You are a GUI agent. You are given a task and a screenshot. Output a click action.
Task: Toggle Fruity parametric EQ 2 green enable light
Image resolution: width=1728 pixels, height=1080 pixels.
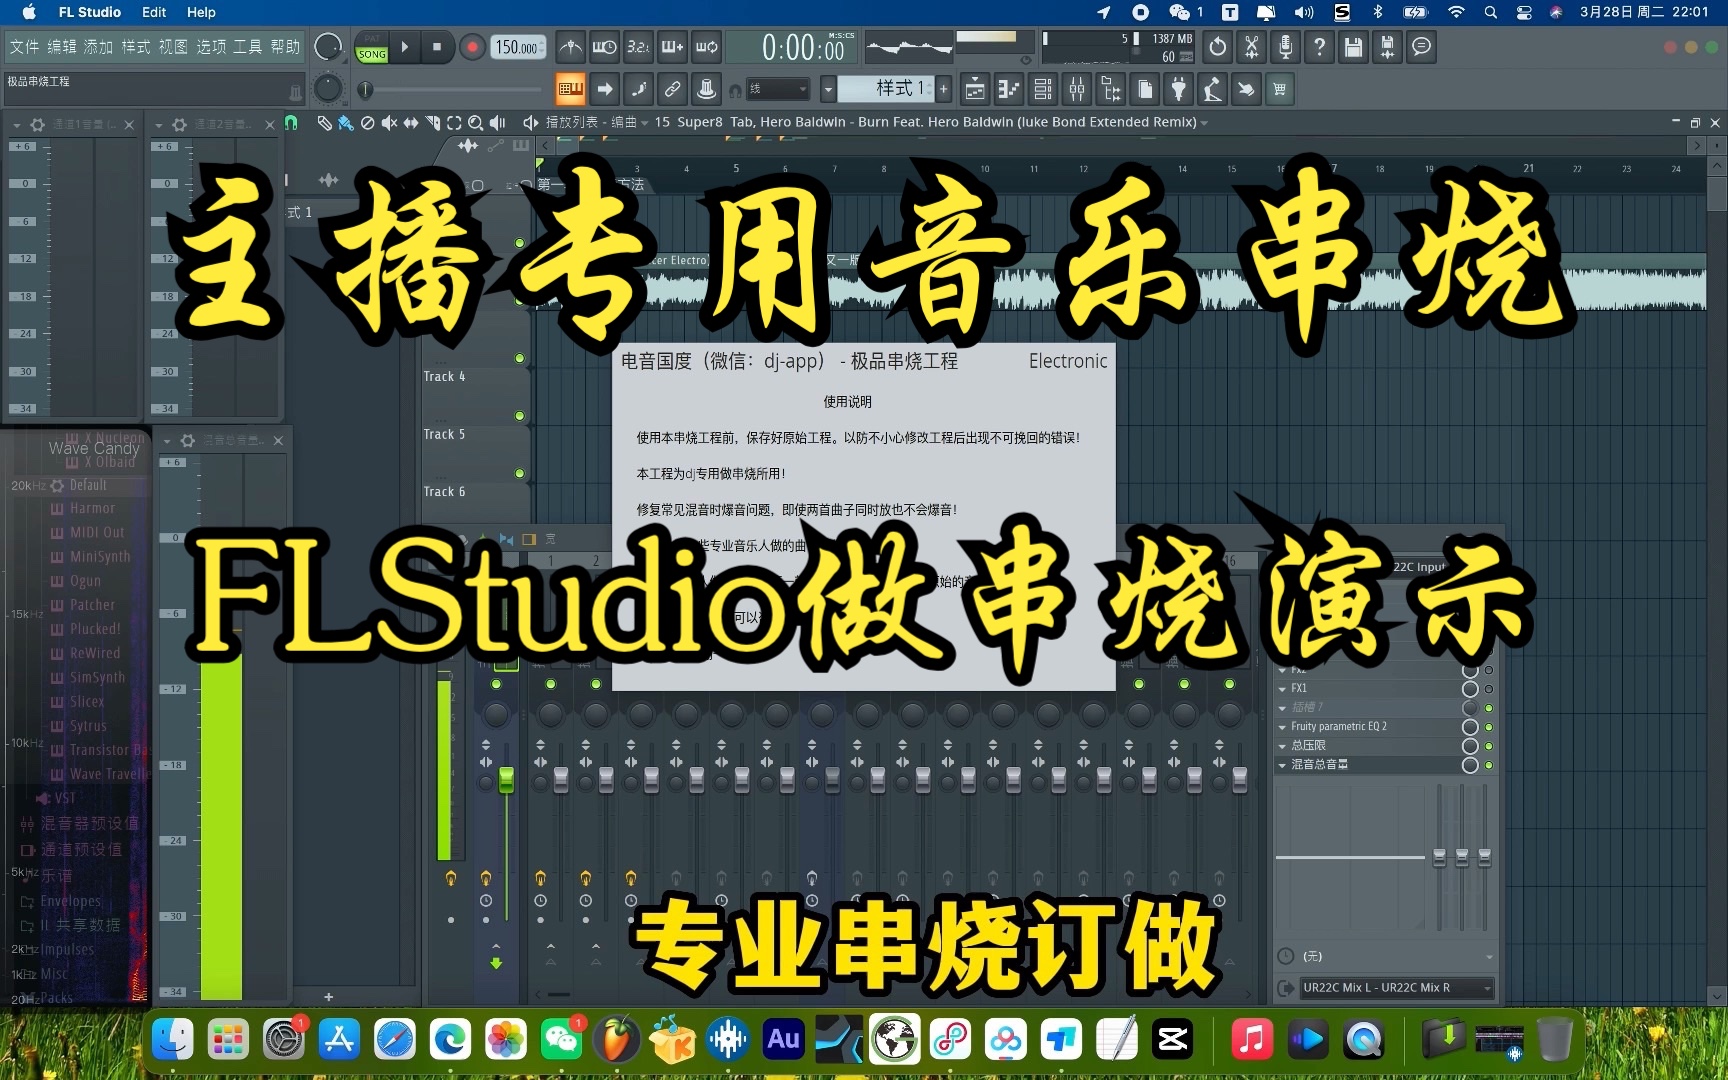click(x=1489, y=727)
